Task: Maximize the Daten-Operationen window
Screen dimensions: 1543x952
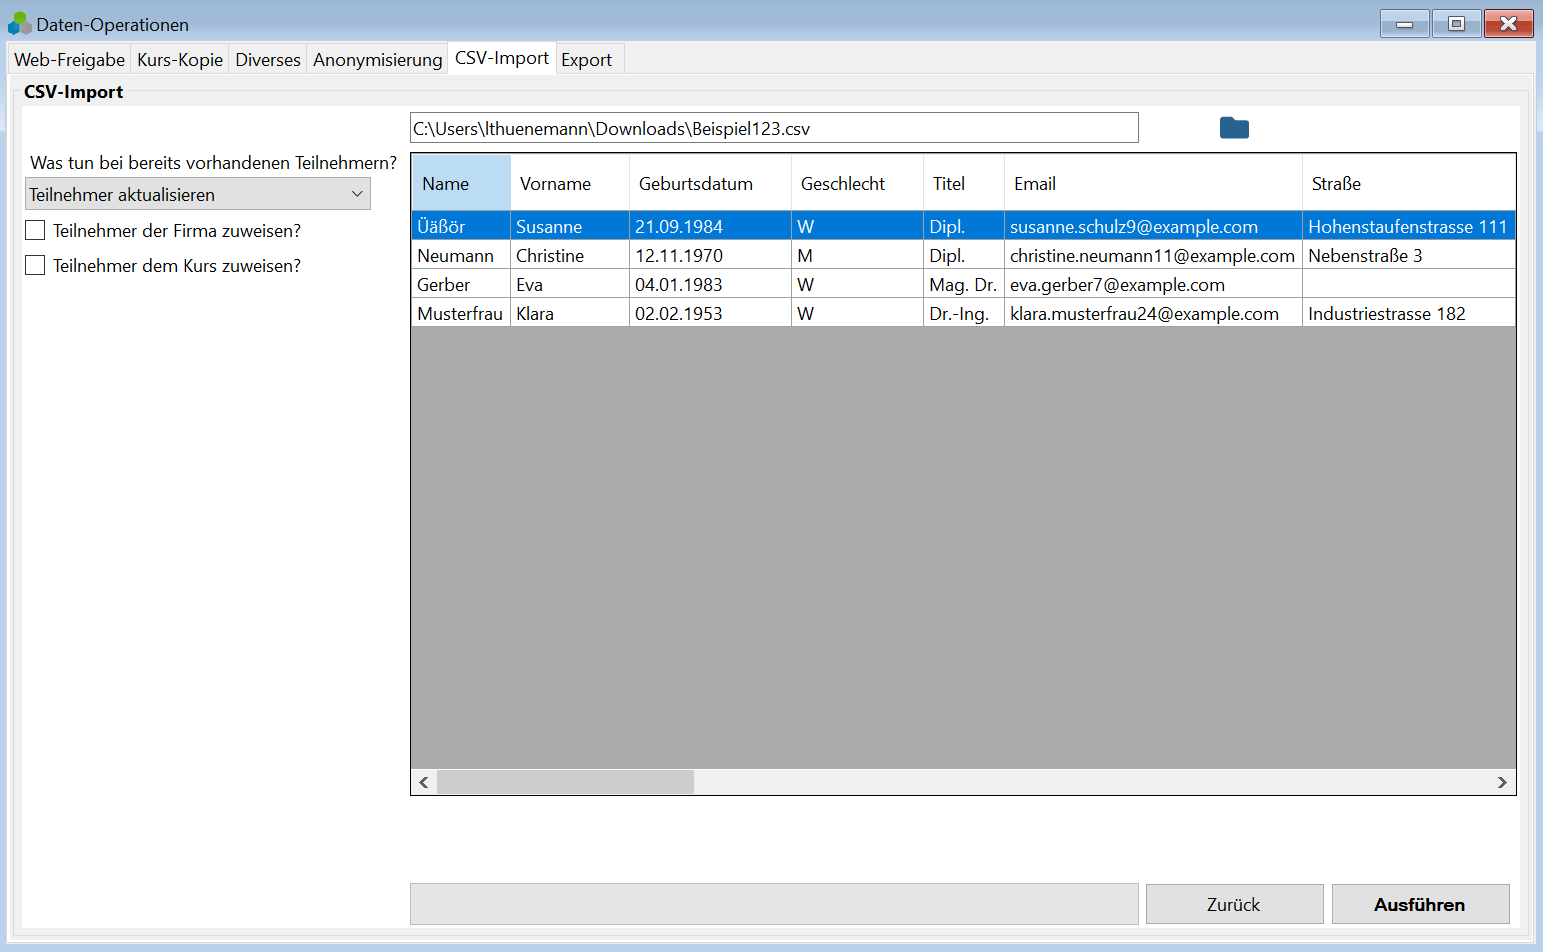Action: (1457, 23)
